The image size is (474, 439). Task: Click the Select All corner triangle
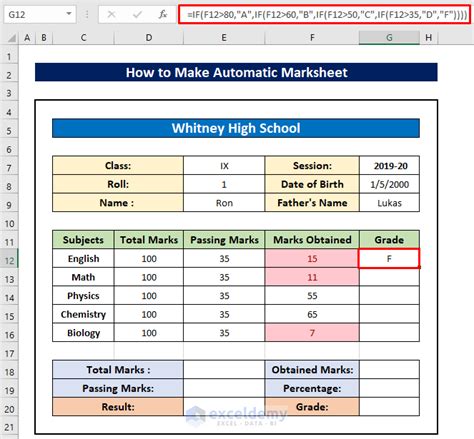pyautogui.click(x=11, y=38)
